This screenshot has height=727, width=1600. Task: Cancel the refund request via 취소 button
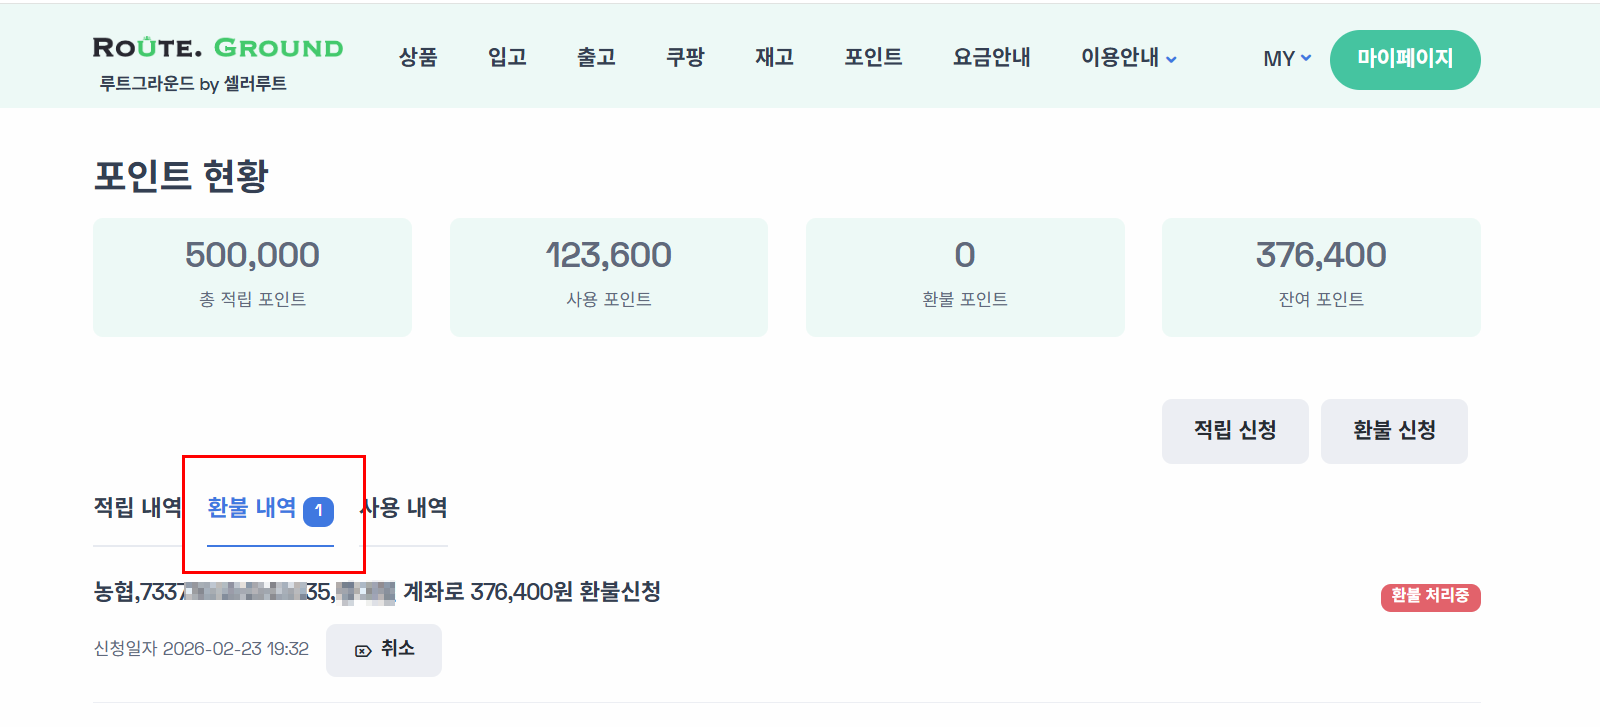coord(384,650)
